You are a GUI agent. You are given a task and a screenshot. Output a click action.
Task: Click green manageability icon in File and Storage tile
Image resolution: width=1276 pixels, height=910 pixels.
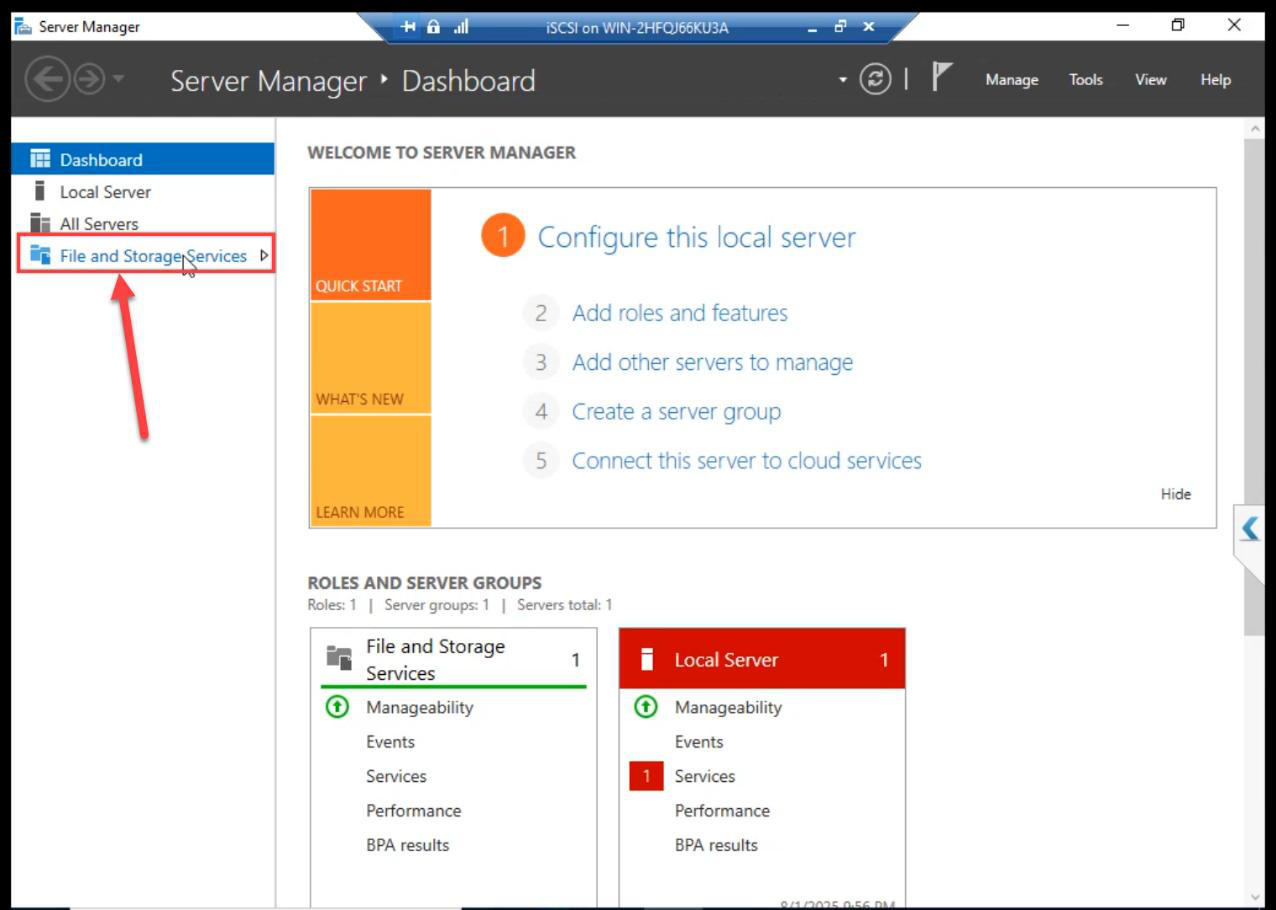pyautogui.click(x=338, y=707)
